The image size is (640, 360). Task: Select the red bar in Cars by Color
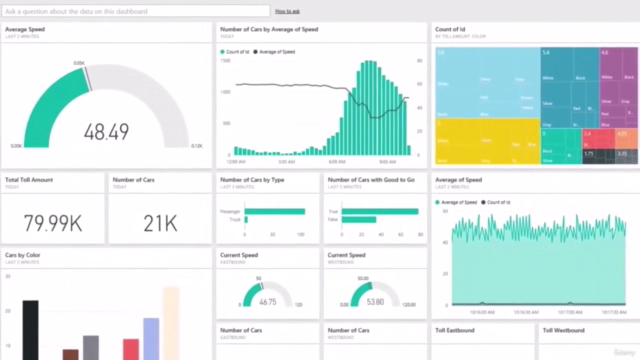click(131, 349)
